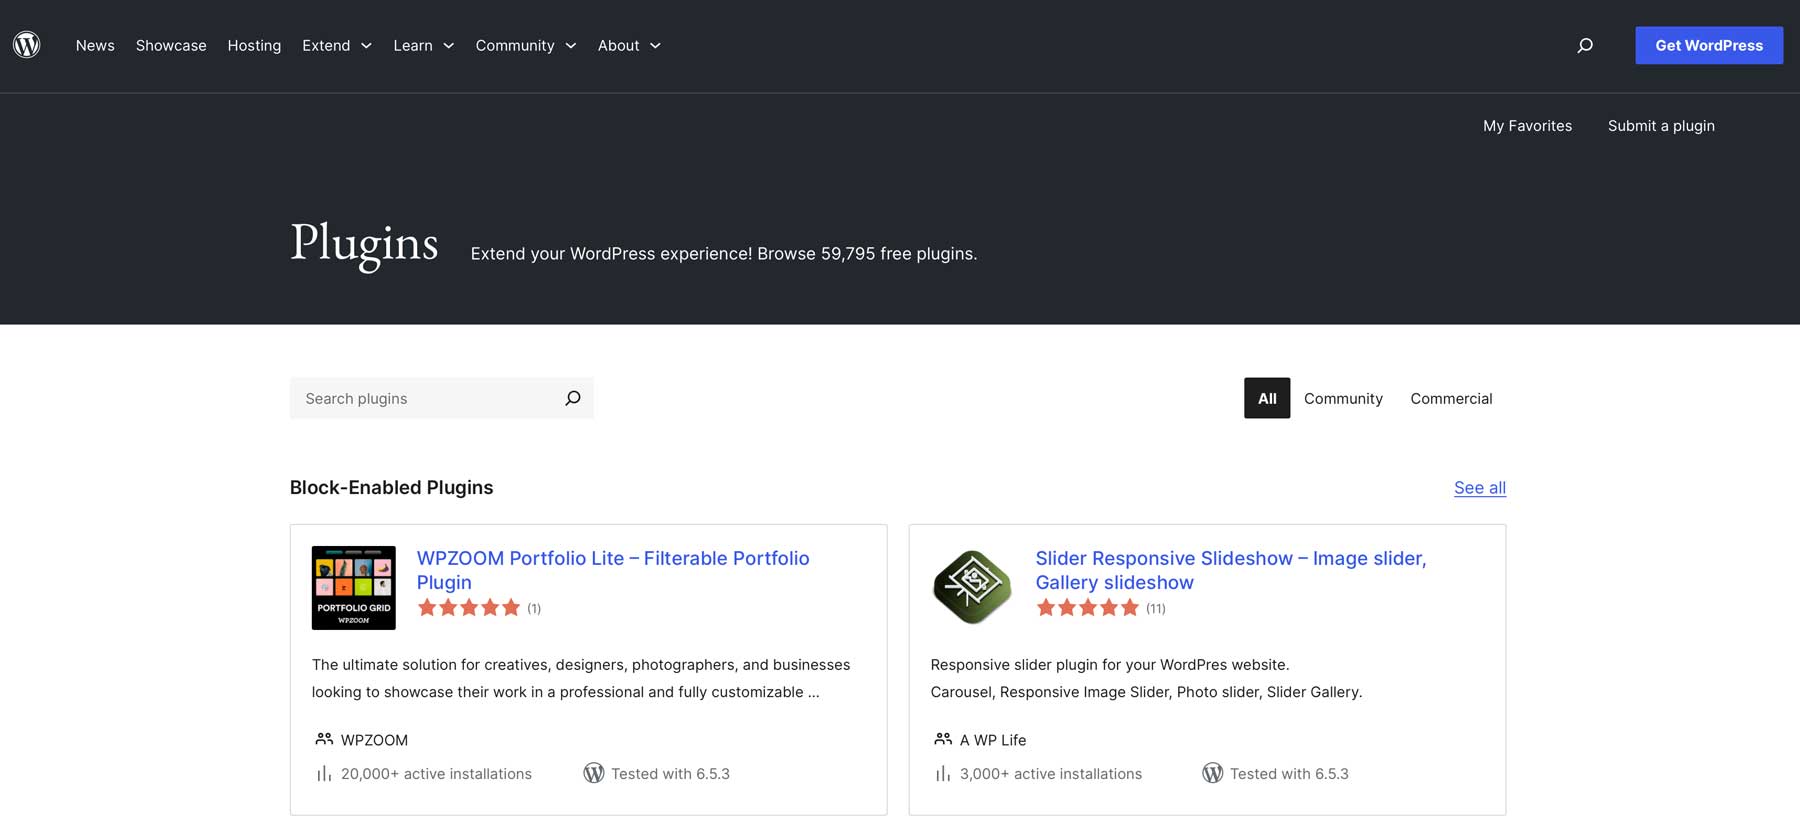Click bar chart icon beside 20,000+ installations
Viewport: 1800px width, 827px height.
coord(324,774)
